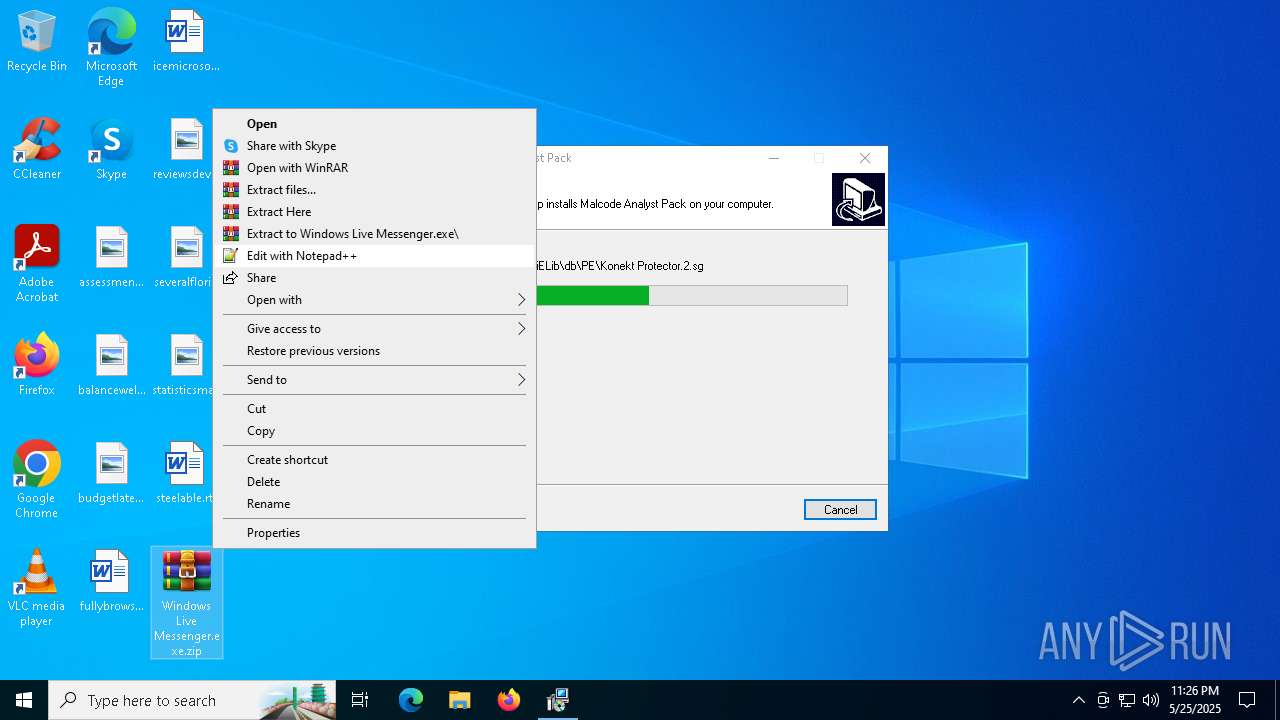Open Edge from the taskbar
1280x720 pixels.
(x=411, y=700)
